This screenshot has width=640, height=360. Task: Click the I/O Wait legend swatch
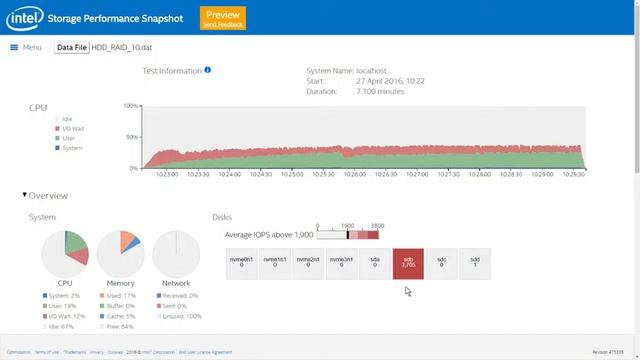(x=57, y=129)
